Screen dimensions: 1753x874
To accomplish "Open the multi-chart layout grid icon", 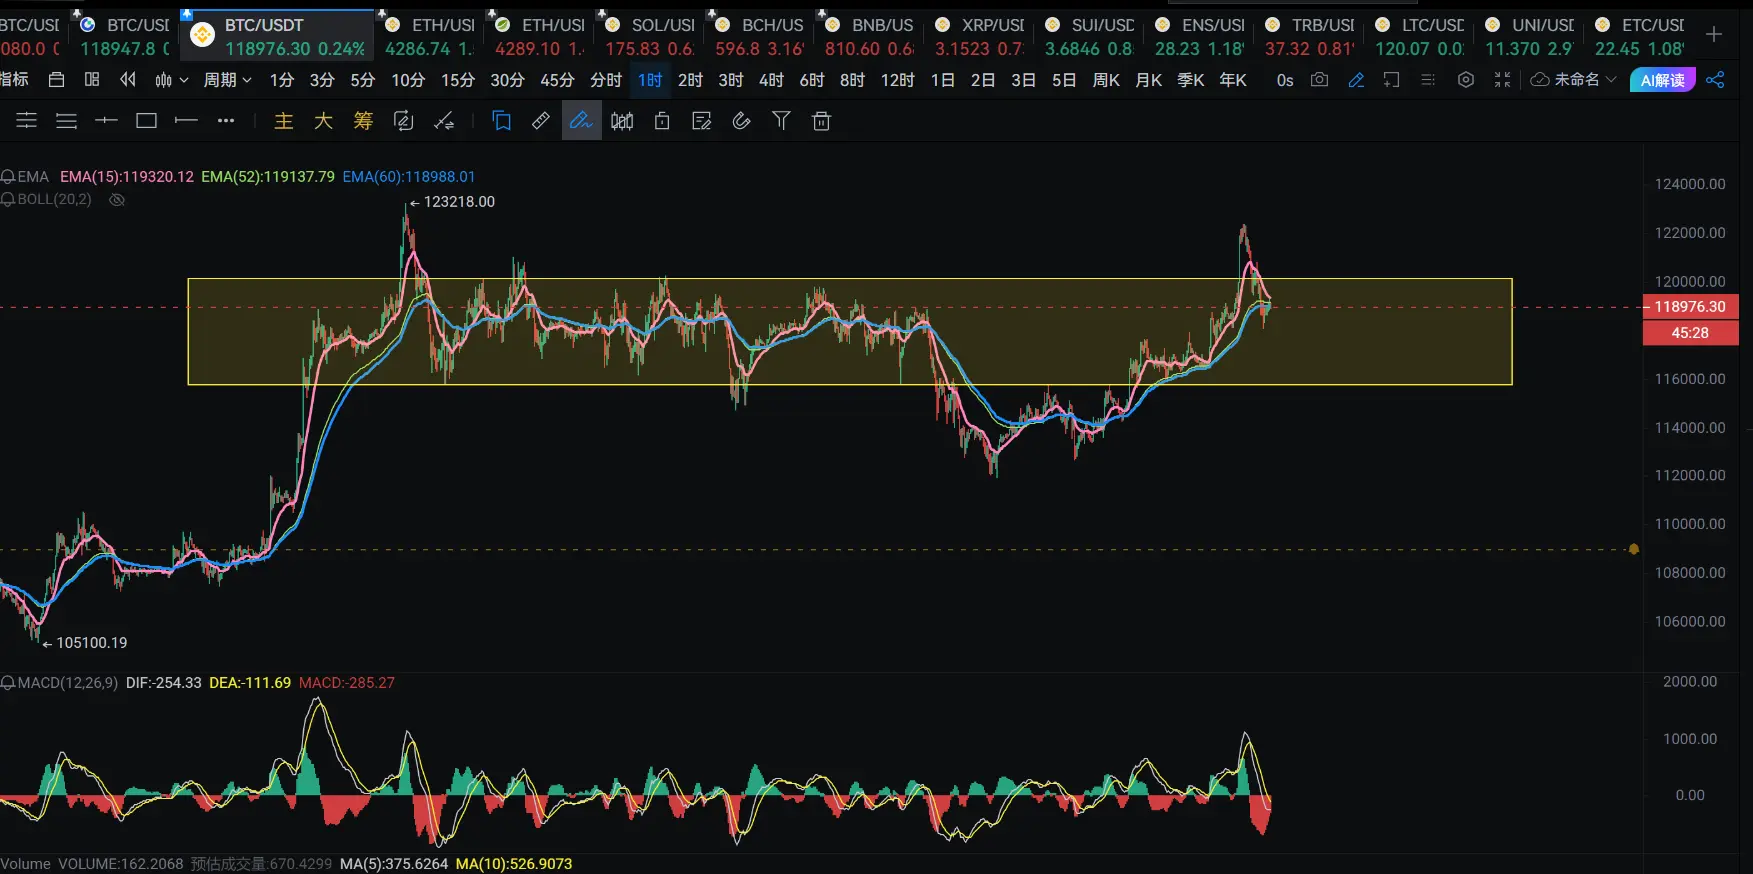I will [92, 80].
